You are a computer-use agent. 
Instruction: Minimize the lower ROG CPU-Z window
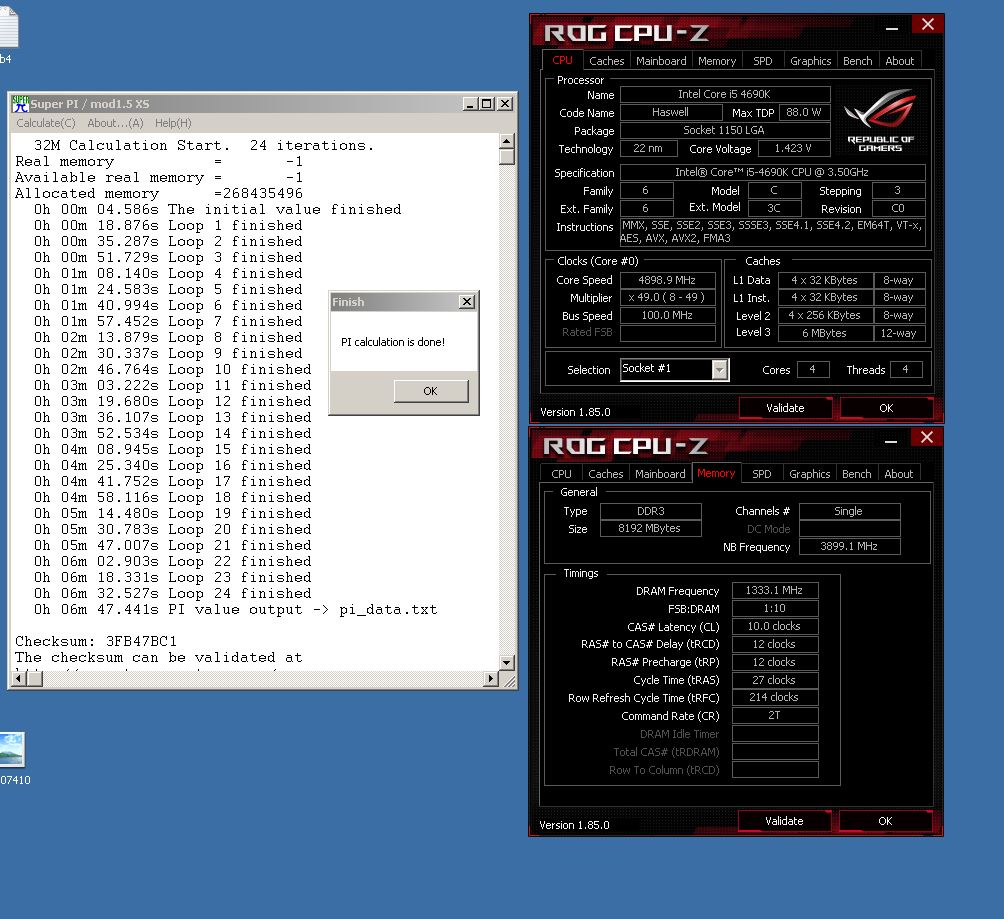coord(891,441)
